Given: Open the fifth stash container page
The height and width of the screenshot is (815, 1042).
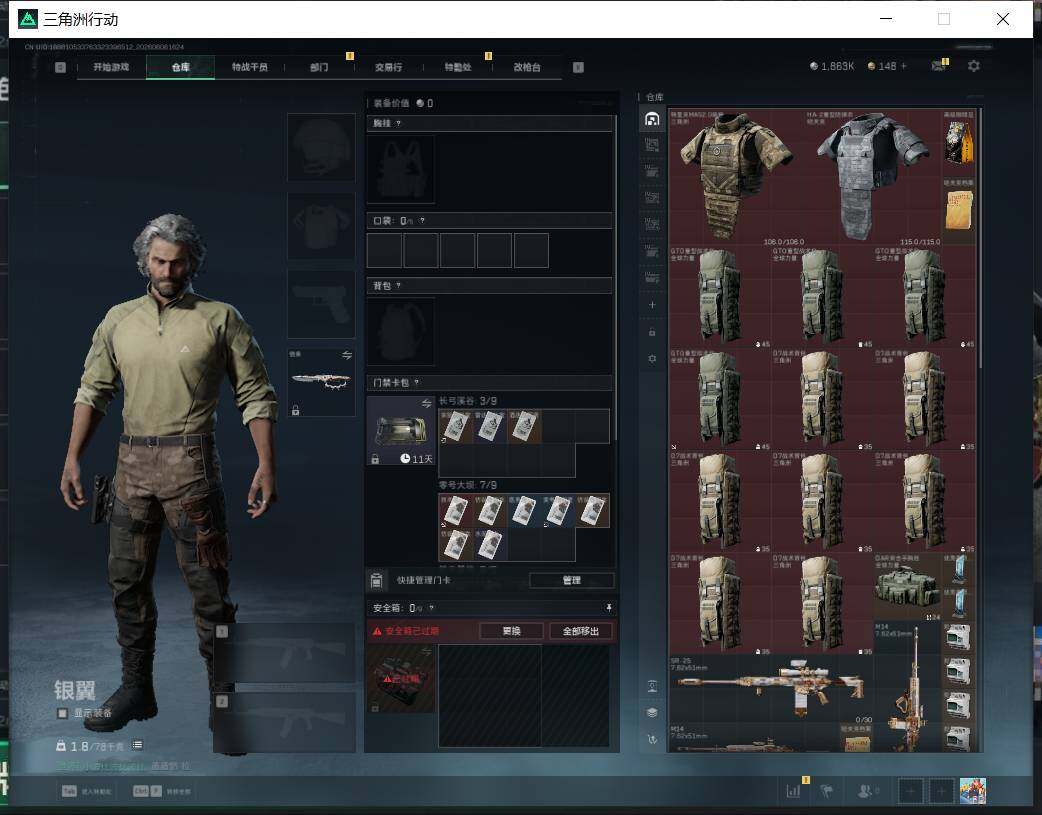Looking at the screenshot, I should pos(652,225).
